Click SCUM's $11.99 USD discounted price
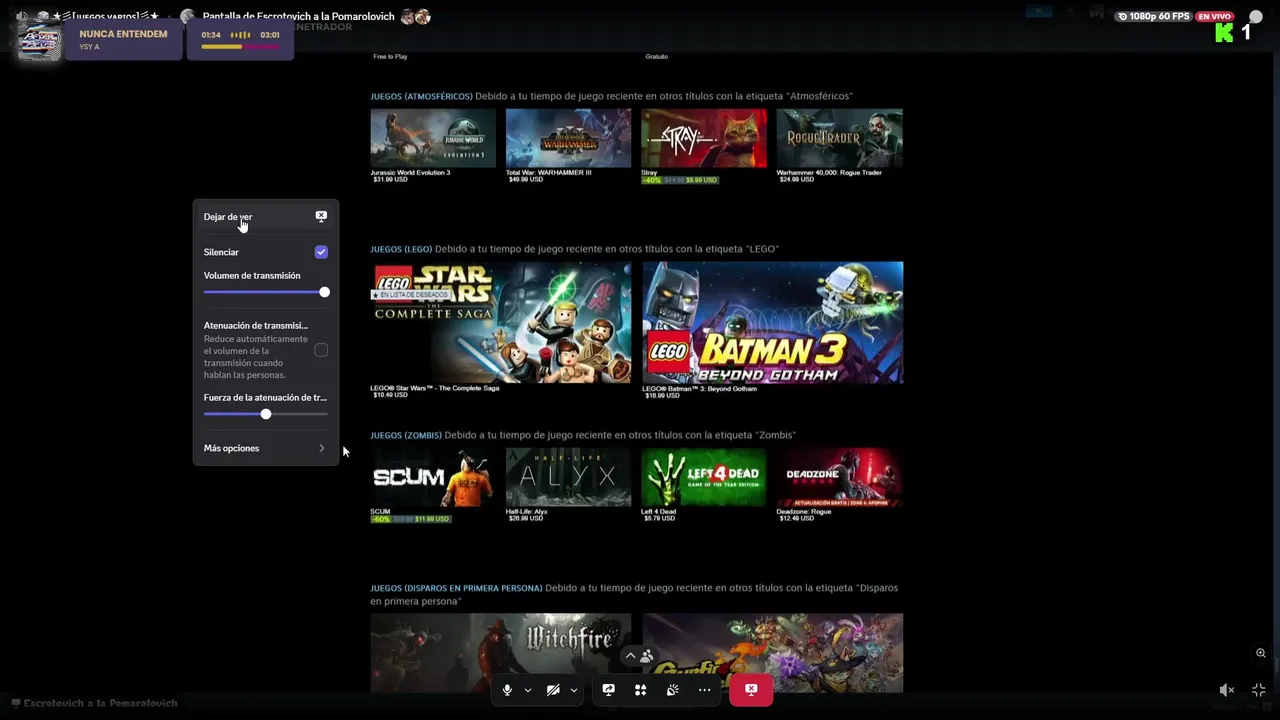Screen dimensions: 1280x720 432,519
